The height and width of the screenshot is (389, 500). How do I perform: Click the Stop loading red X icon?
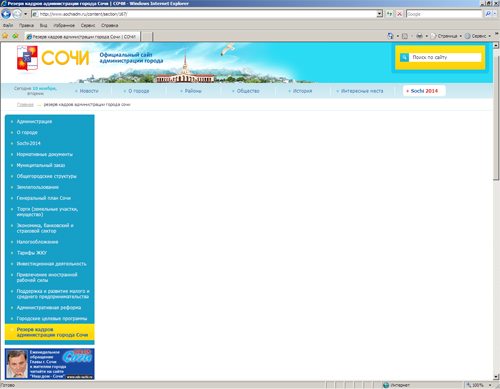click(x=400, y=14)
